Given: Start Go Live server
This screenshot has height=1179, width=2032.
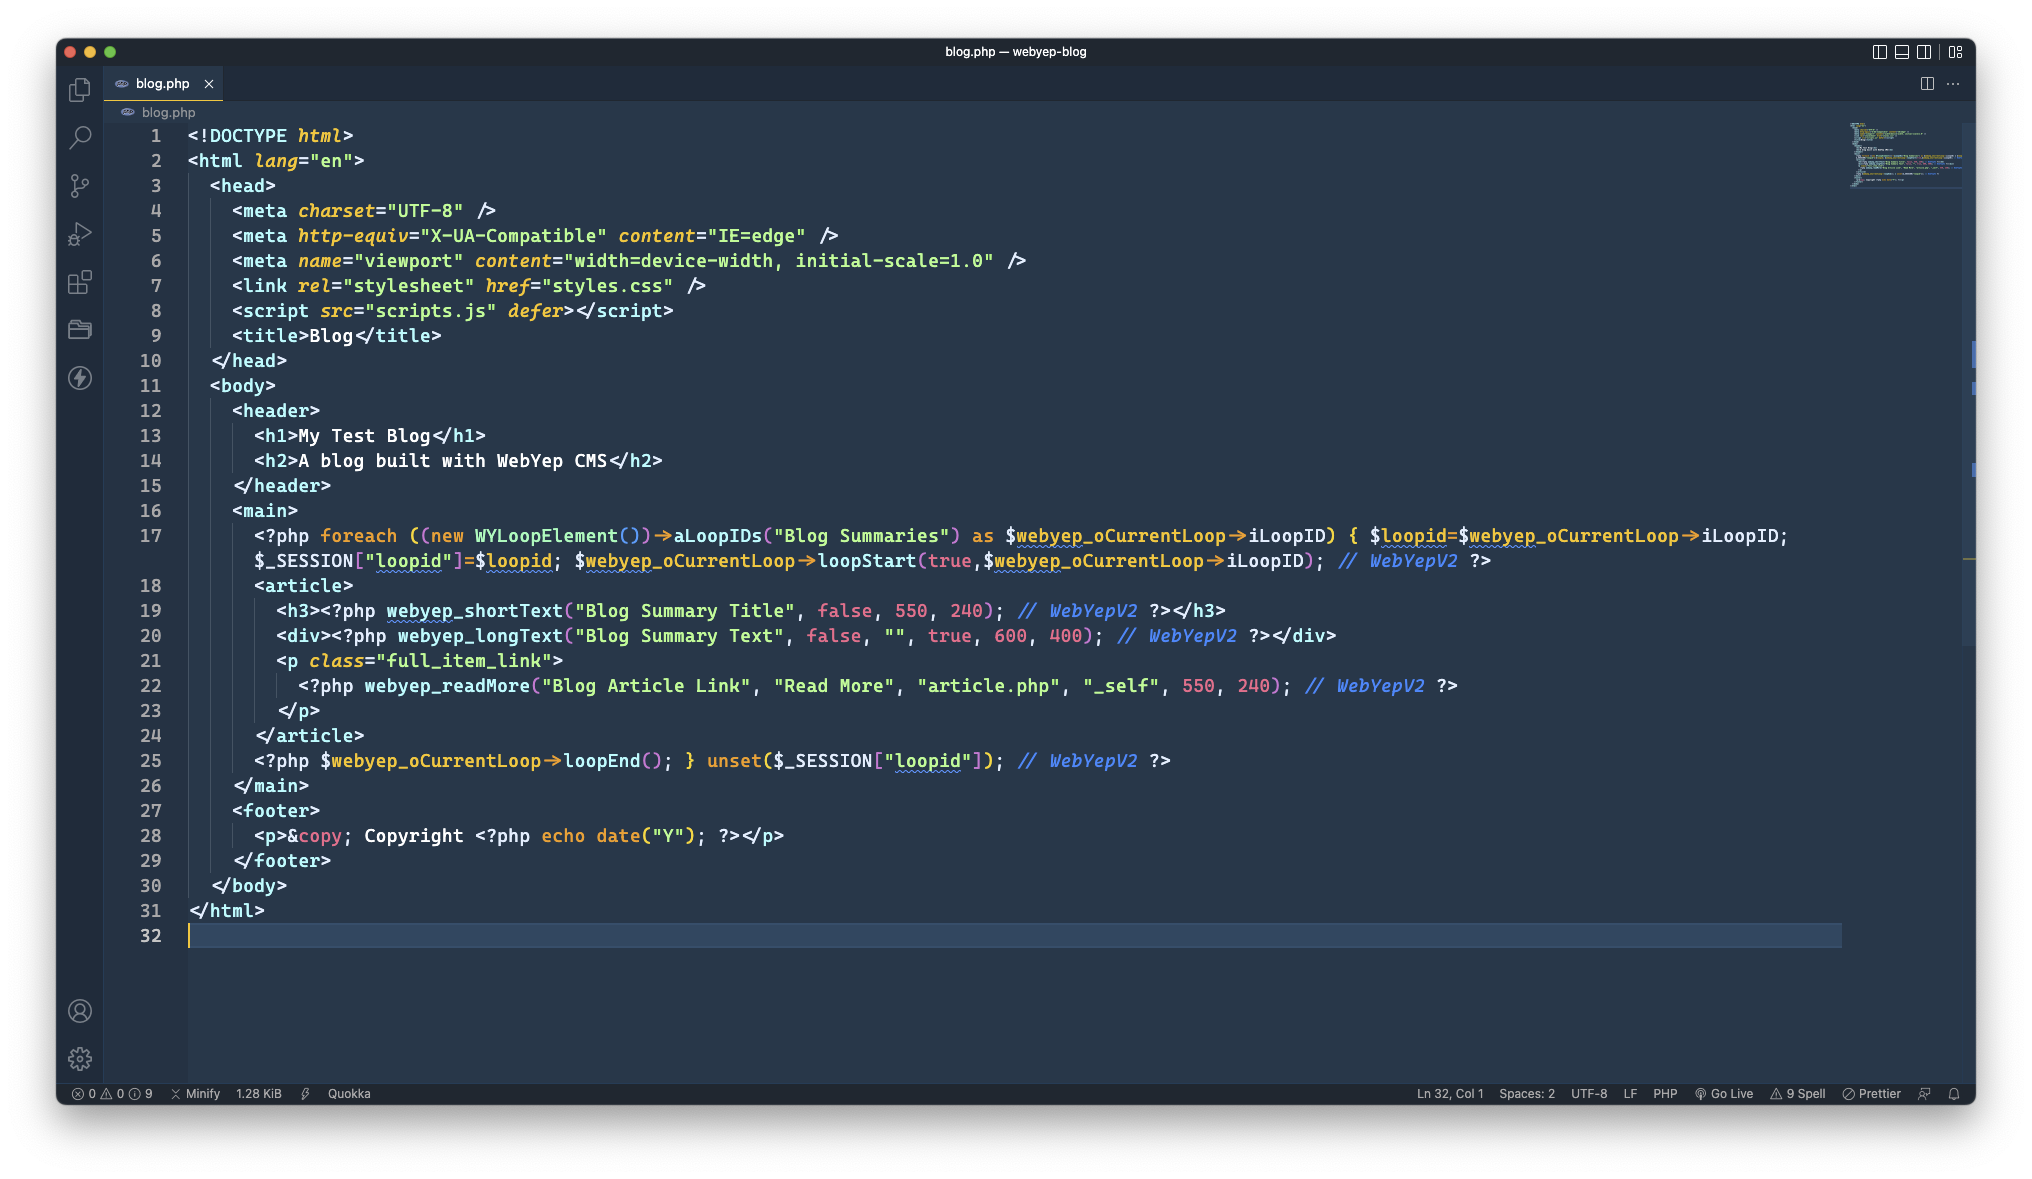Looking at the screenshot, I should click(1724, 1094).
